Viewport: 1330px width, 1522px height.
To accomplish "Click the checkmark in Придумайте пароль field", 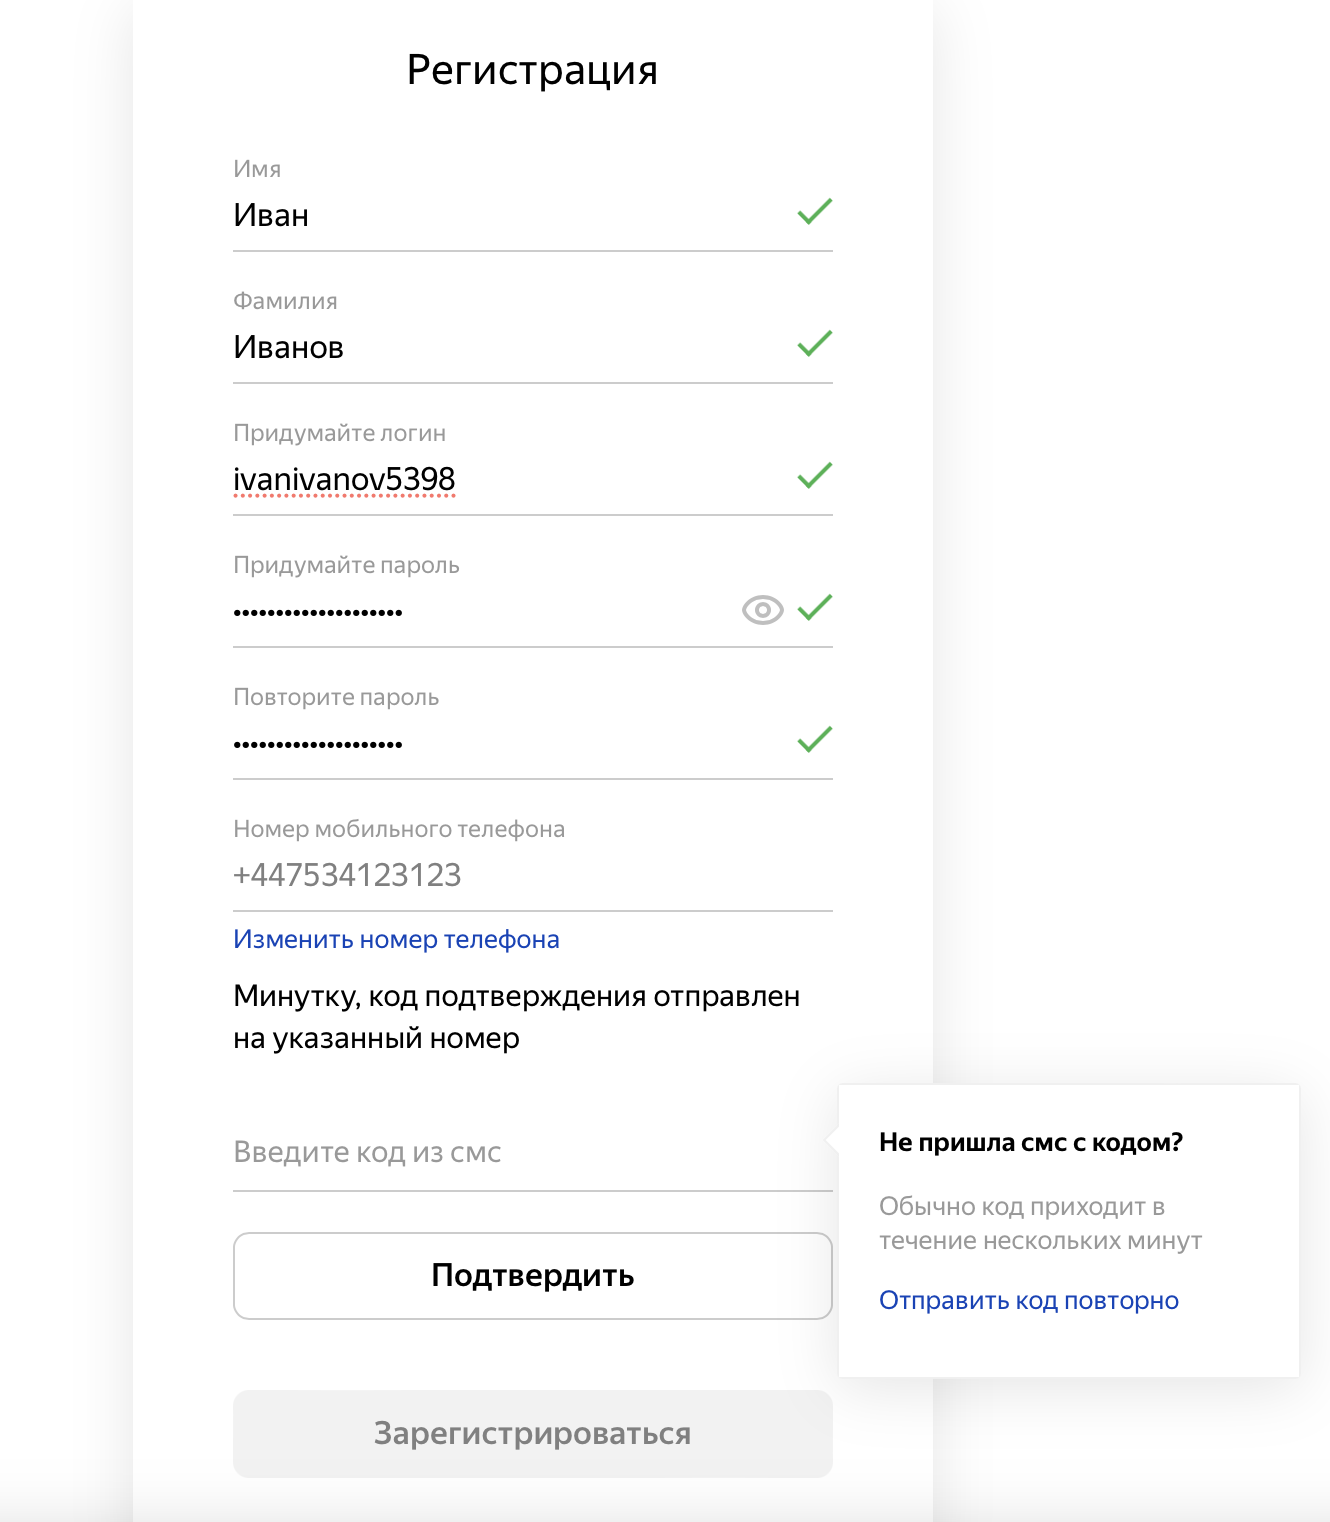I will point(815,608).
